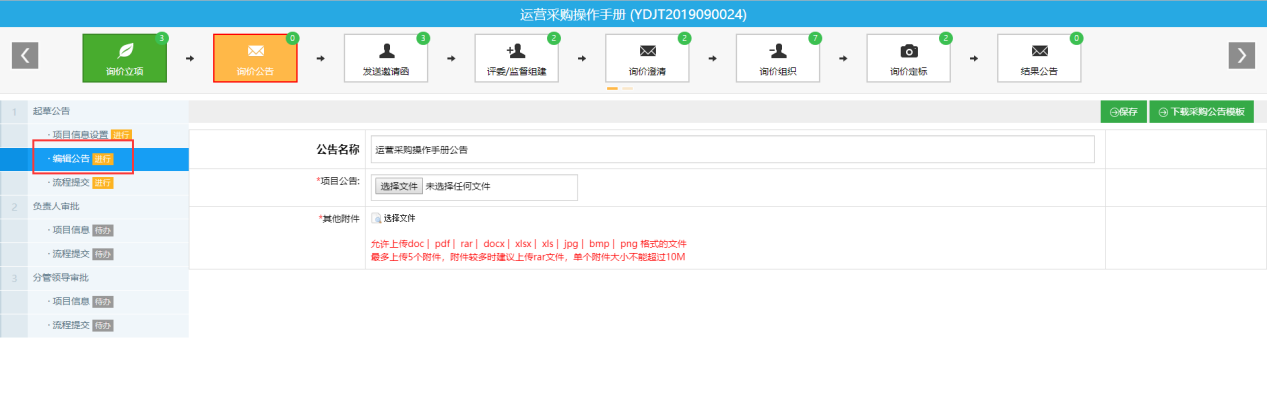This screenshot has width=1267, height=393.
Task: Select the 询价公告 envelope step
Action: coord(255,58)
